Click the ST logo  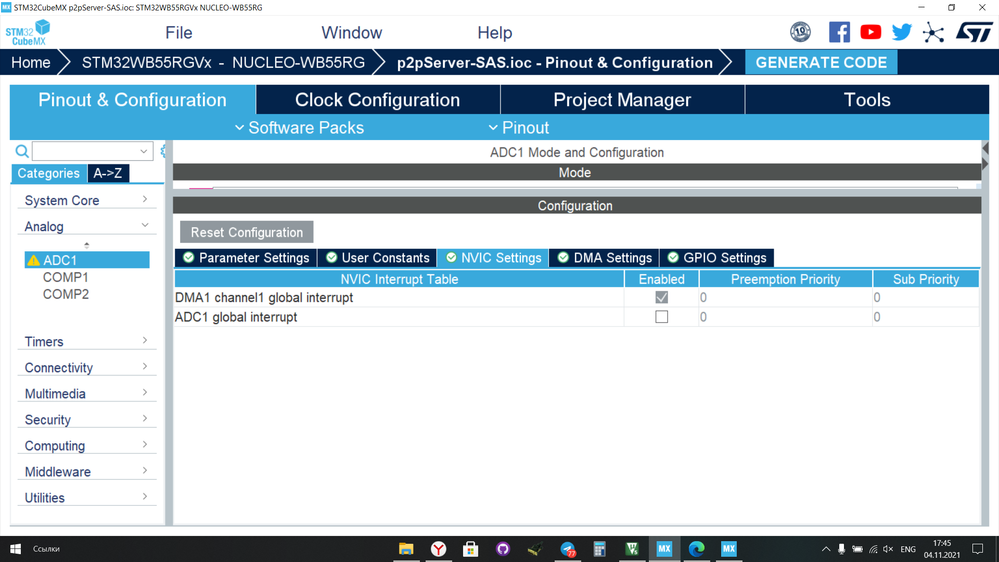(974, 32)
